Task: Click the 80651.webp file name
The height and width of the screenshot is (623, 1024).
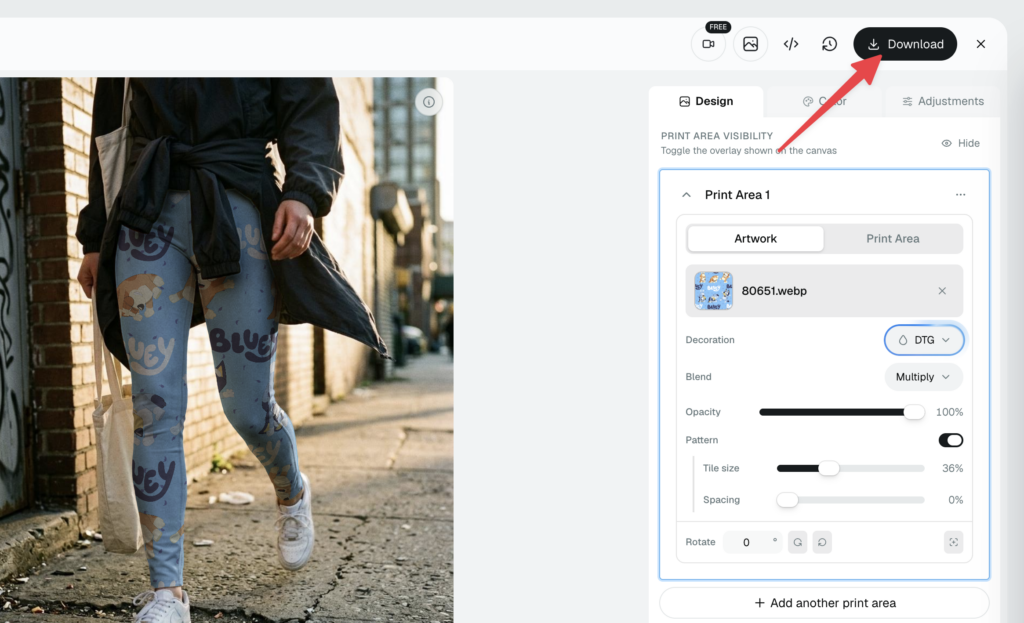Action: pyautogui.click(x=774, y=291)
